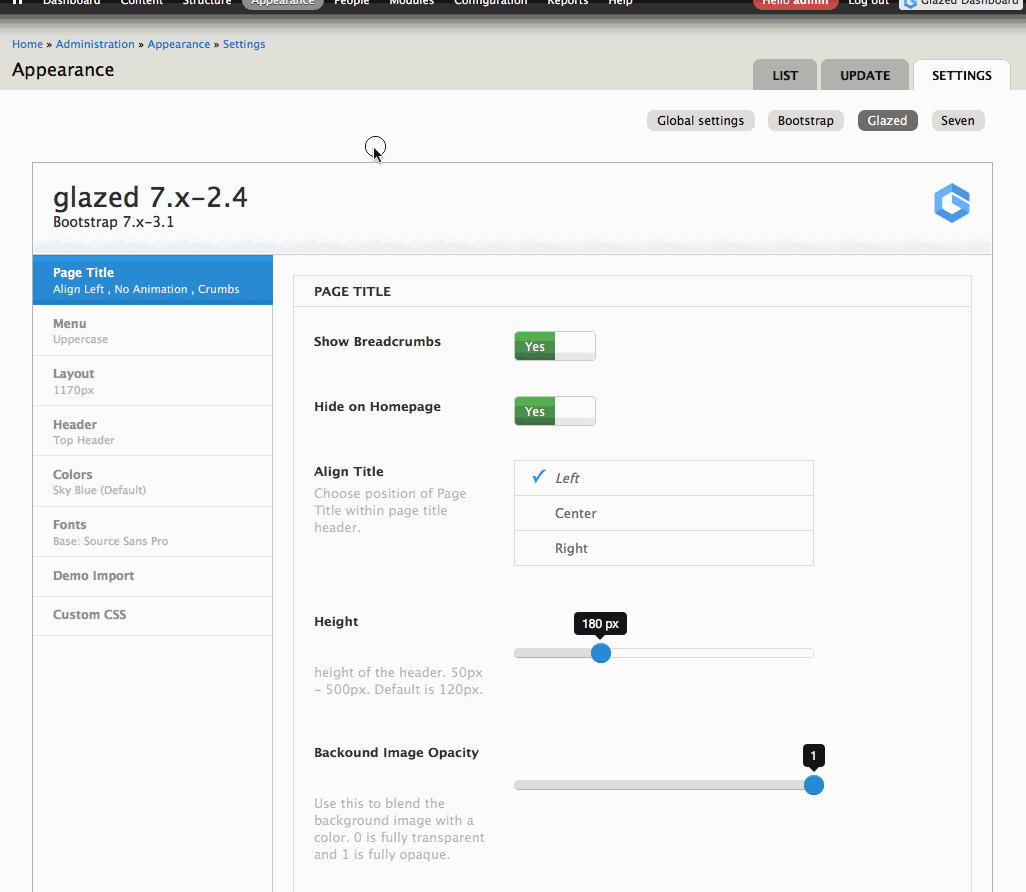Click the Height slider handle
This screenshot has width=1026, height=892.
pos(601,653)
